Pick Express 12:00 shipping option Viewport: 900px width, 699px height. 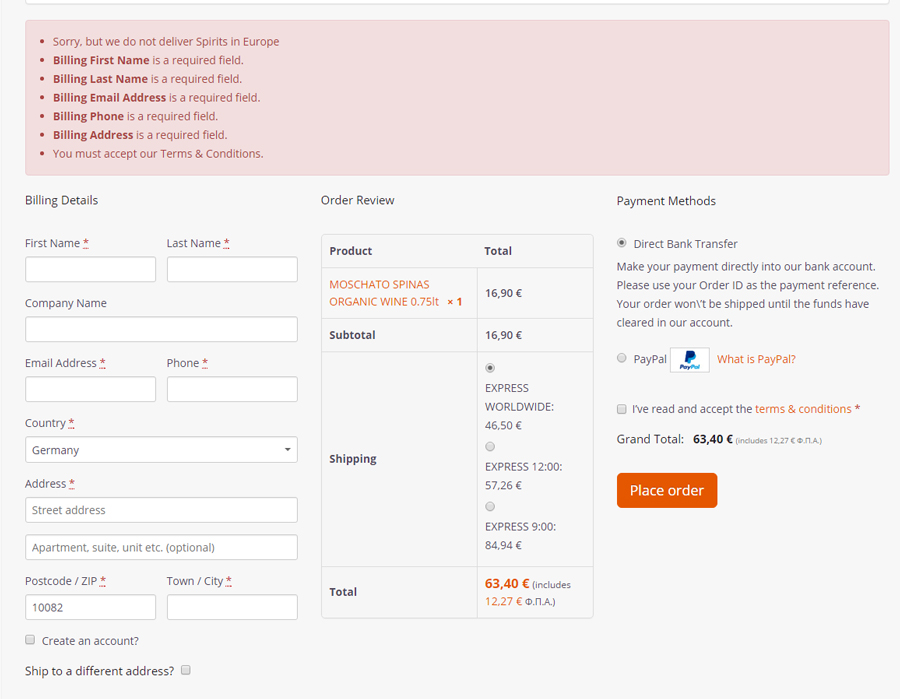coord(490,447)
